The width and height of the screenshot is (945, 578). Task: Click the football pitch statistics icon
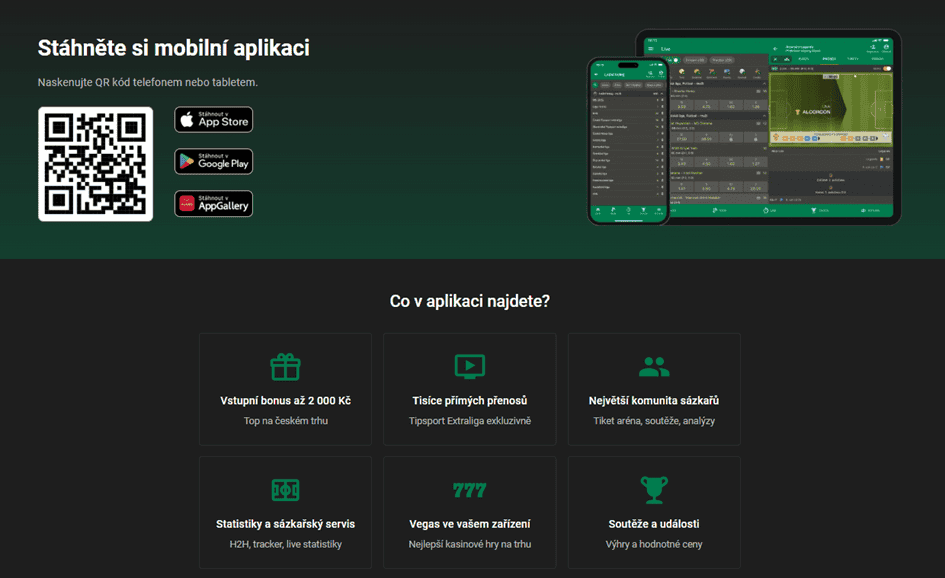click(285, 490)
